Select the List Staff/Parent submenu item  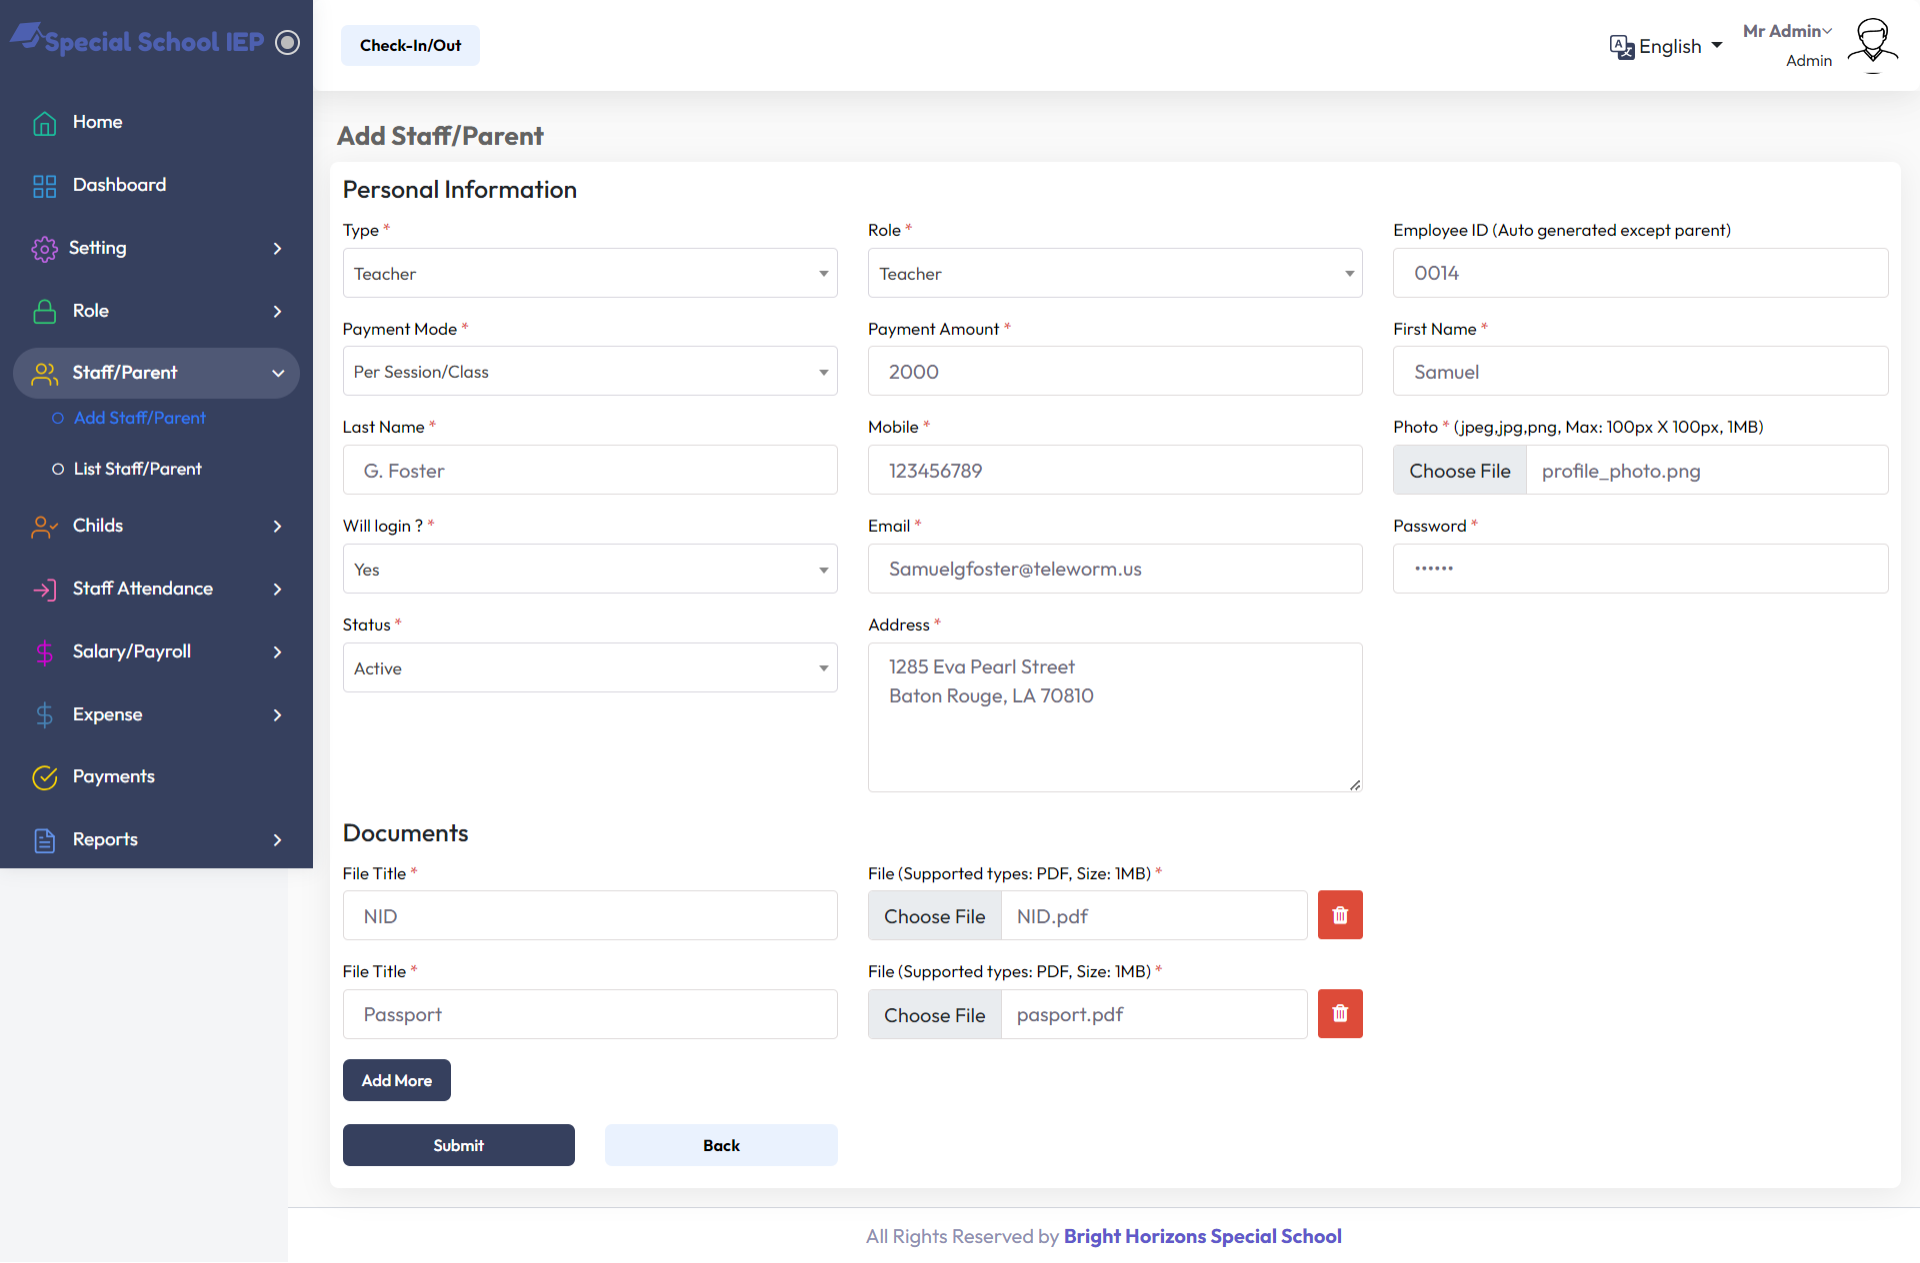tap(137, 469)
